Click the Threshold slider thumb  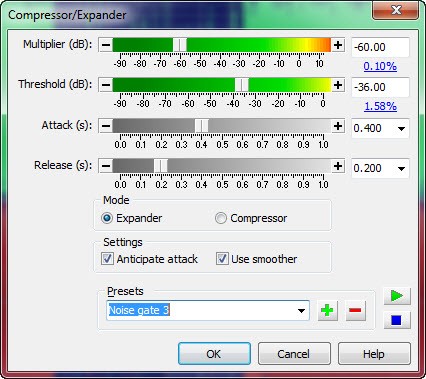pyautogui.click(x=242, y=85)
